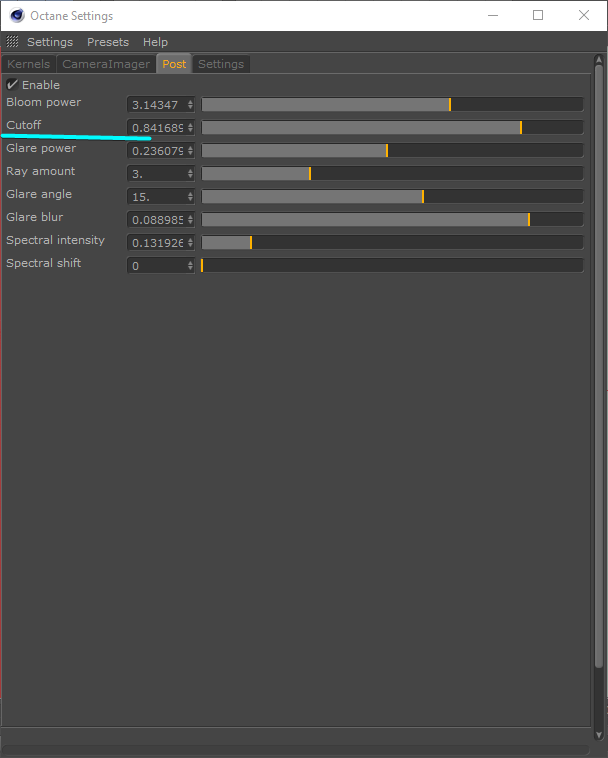Click the Spectral intensity value field

point(160,243)
